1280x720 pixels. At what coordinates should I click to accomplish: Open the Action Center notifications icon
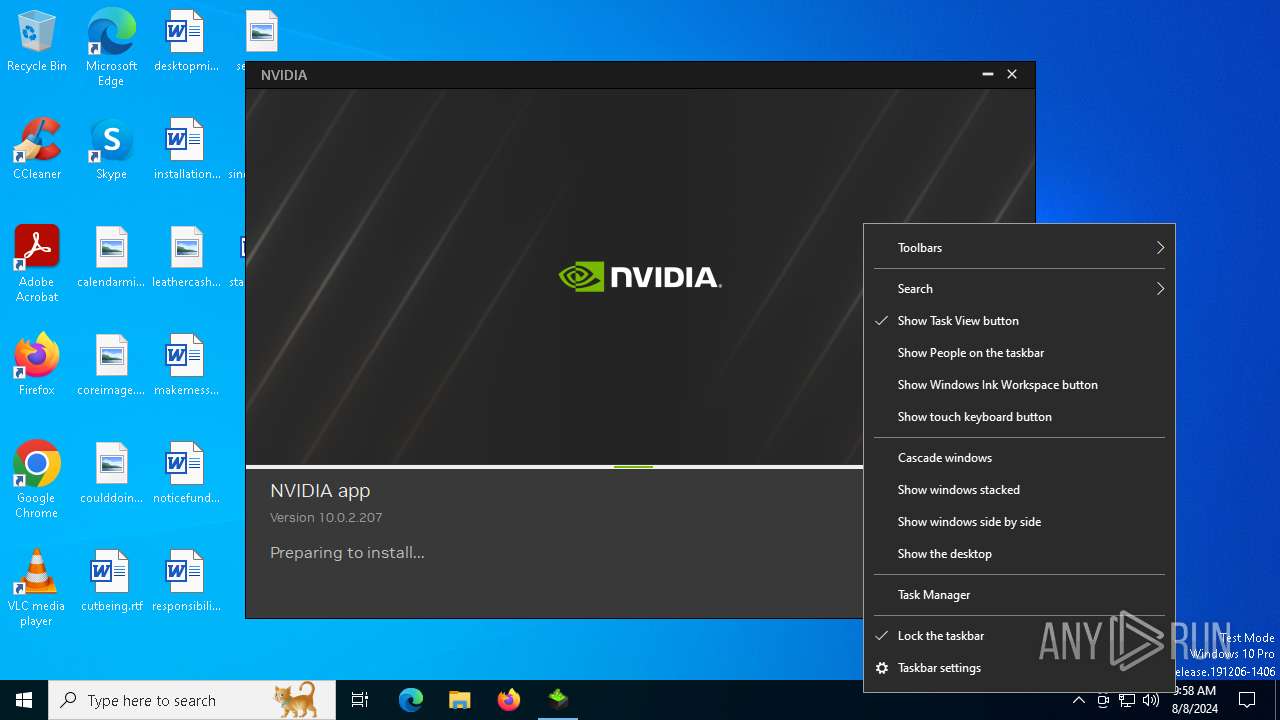[1247, 700]
